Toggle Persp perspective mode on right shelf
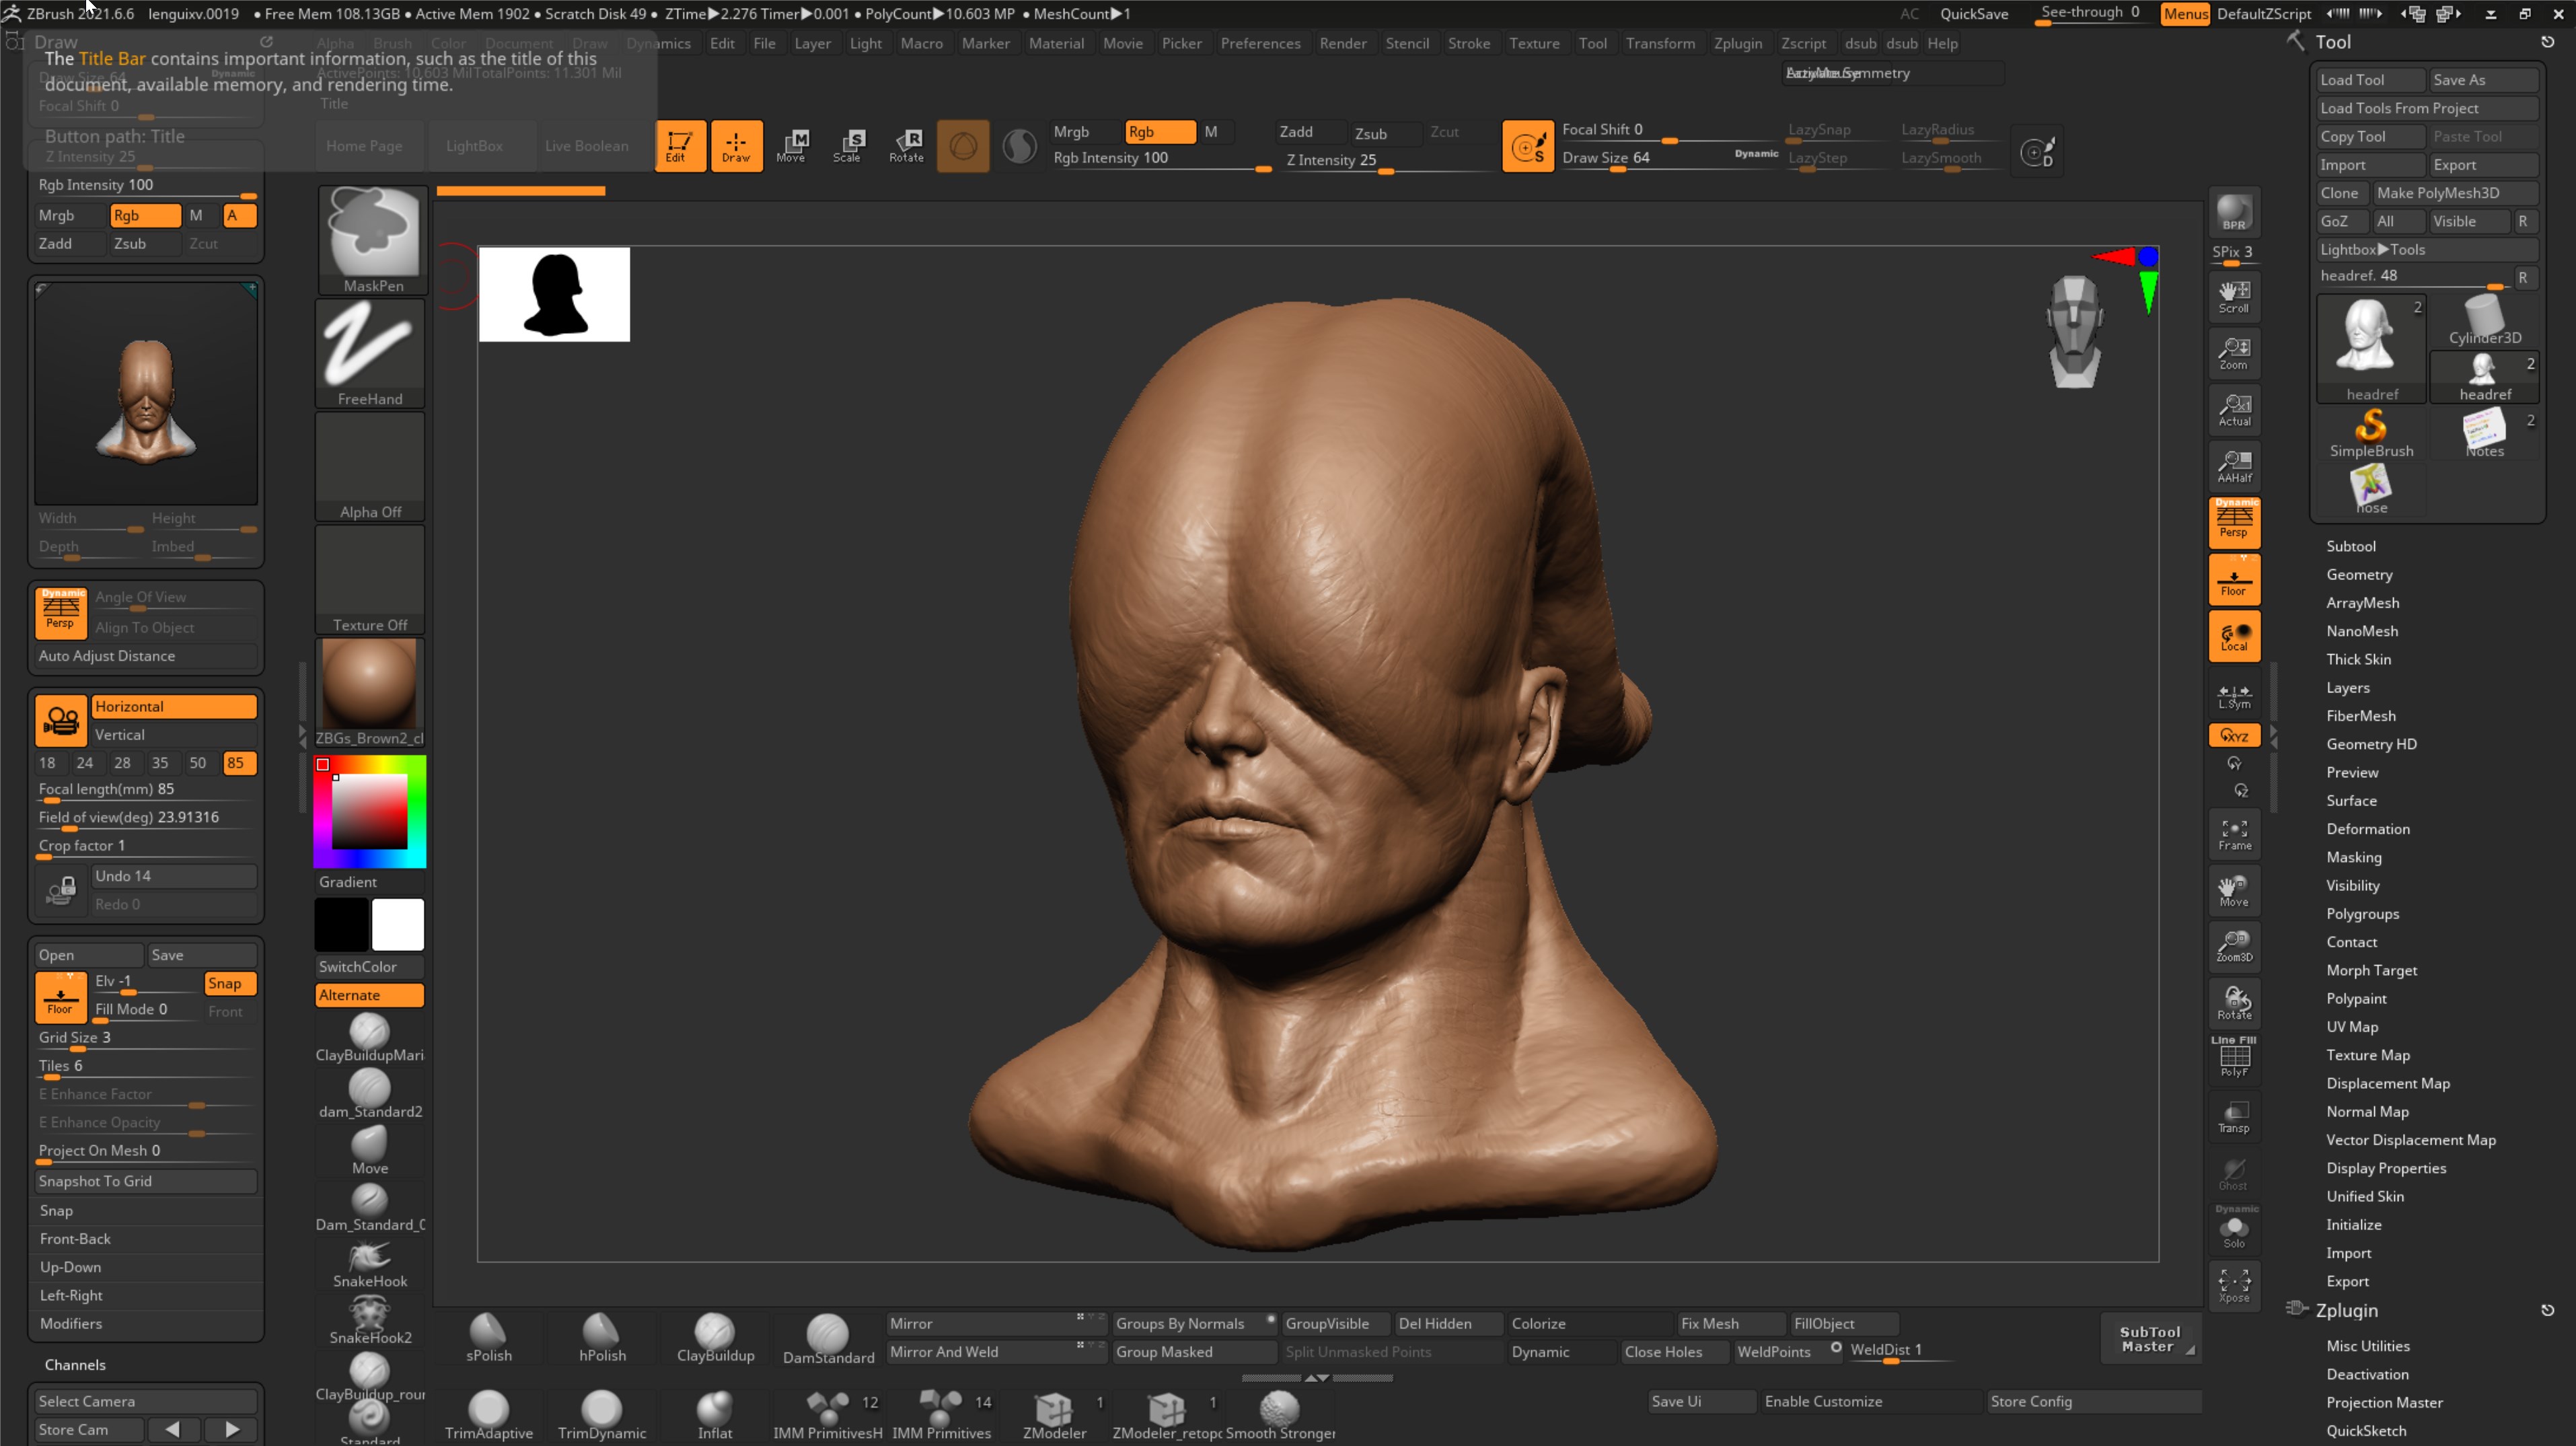The height and width of the screenshot is (1446, 2576). (x=2234, y=521)
